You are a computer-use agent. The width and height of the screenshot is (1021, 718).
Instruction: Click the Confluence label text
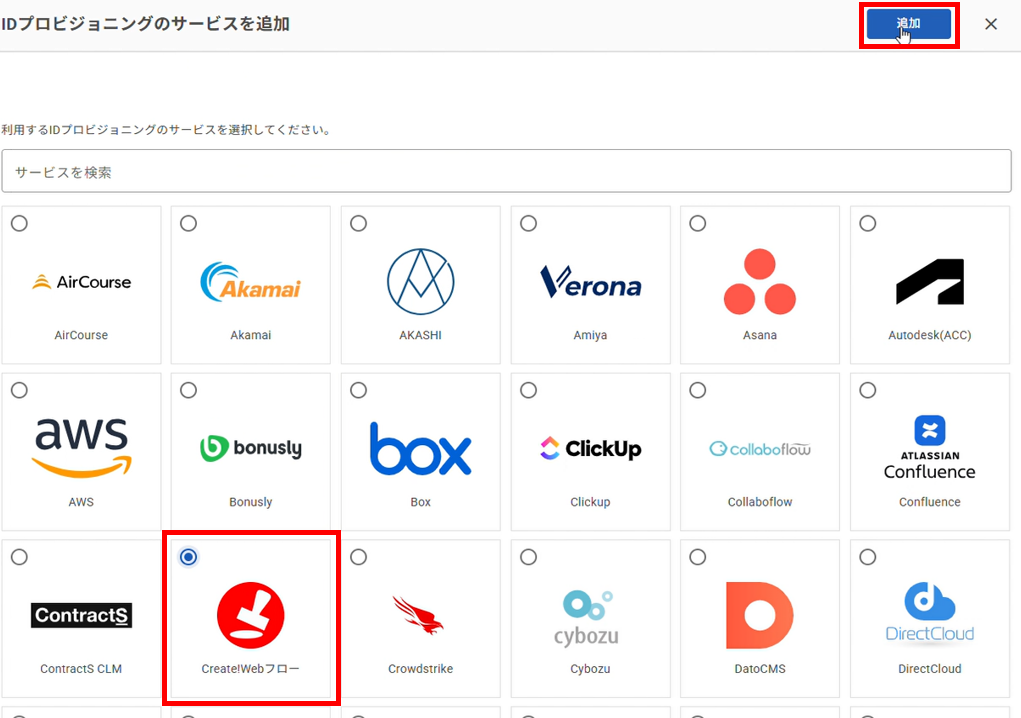(x=930, y=501)
